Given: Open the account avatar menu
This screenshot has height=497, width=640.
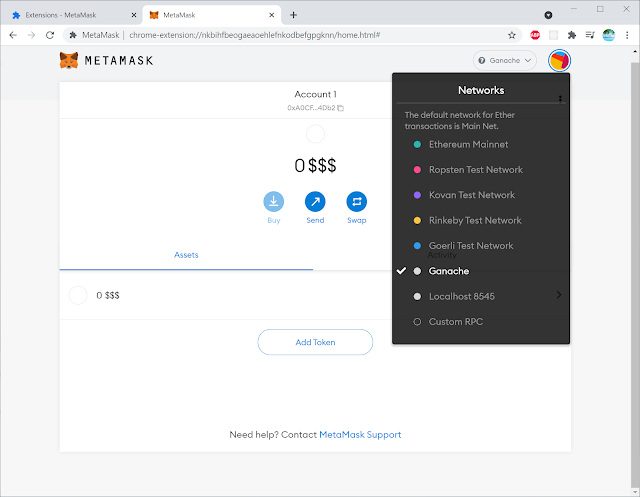Looking at the screenshot, I should [559, 60].
